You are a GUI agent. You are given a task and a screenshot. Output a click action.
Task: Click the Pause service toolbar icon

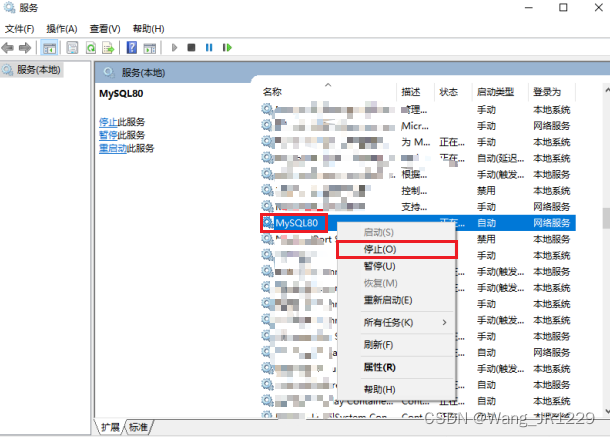pyautogui.click(x=209, y=48)
